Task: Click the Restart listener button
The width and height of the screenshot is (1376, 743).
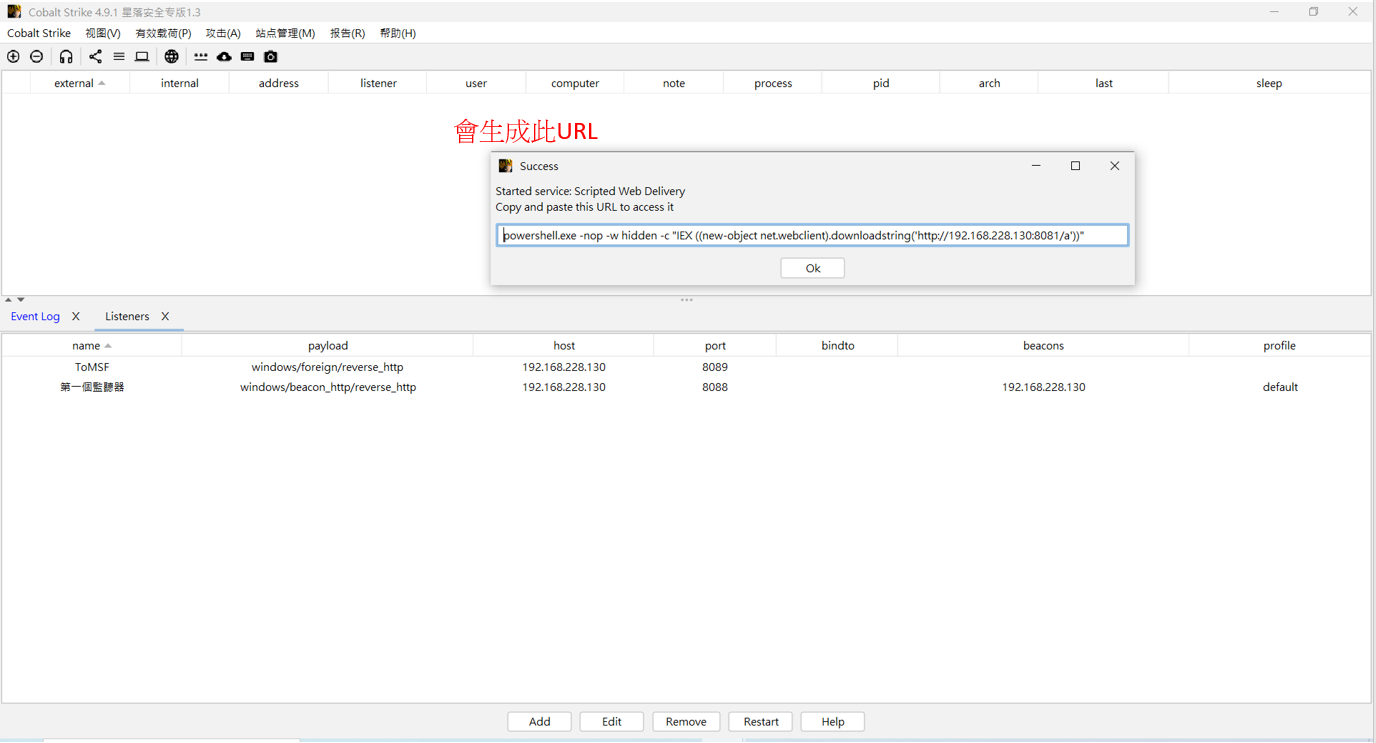Action: point(761,722)
